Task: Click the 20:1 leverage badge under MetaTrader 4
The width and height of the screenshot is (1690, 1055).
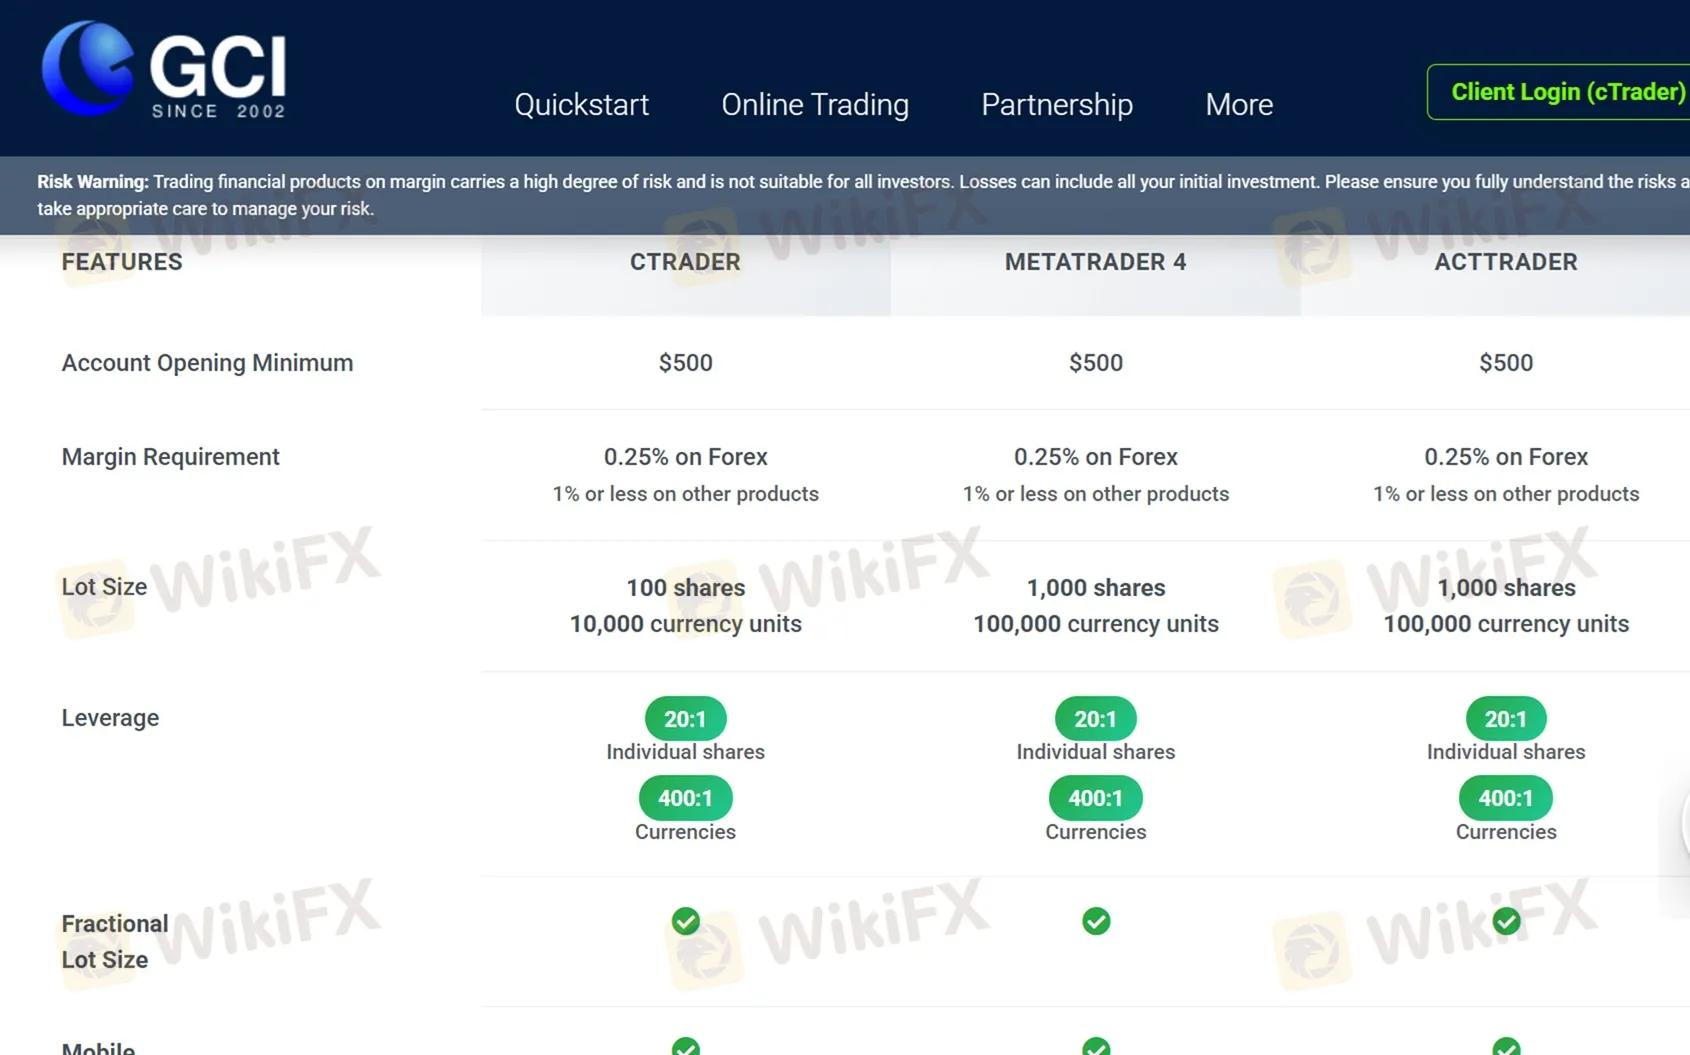Action: (1096, 719)
